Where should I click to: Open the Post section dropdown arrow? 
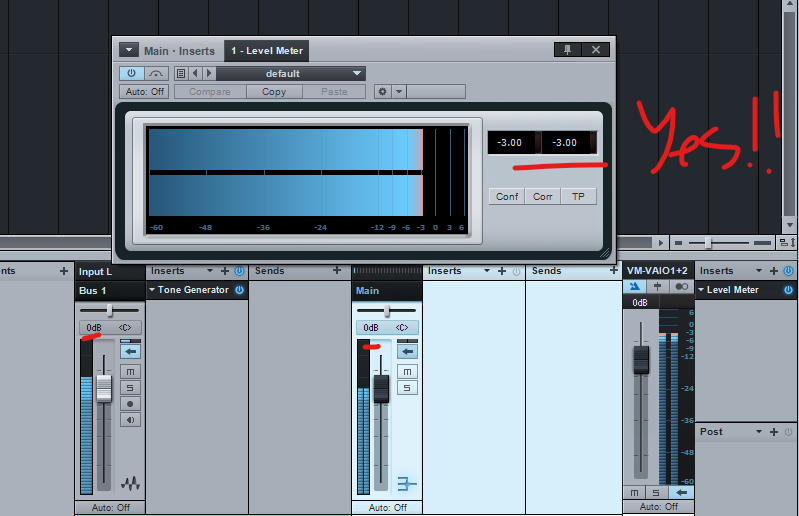(759, 432)
